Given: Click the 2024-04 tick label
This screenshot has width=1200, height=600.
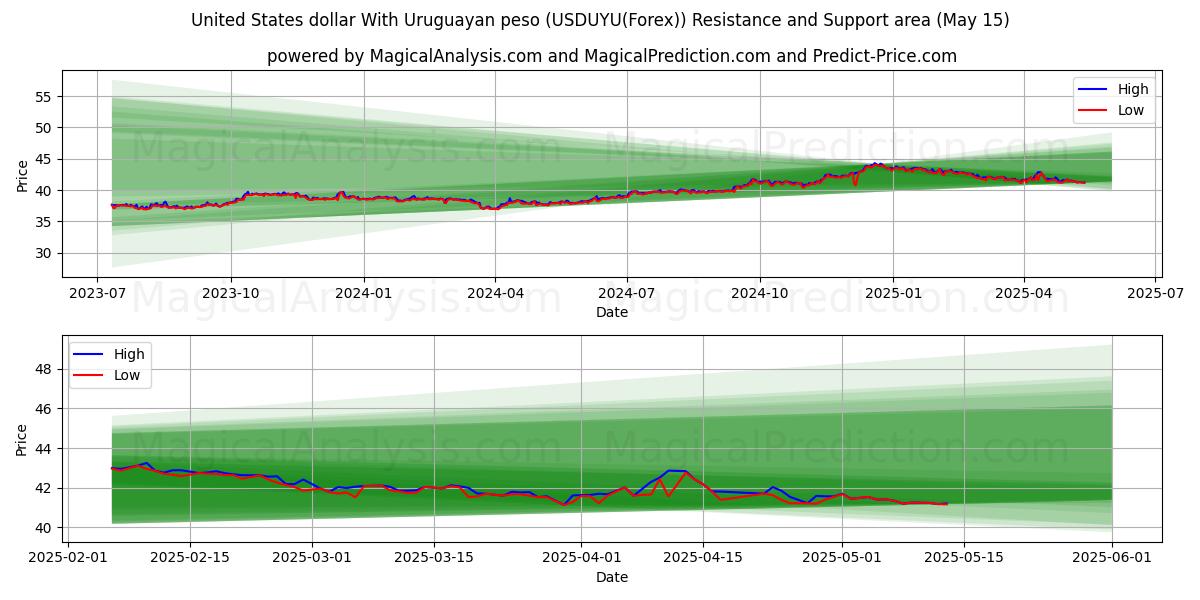Looking at the screenshot, I should 496,294.
